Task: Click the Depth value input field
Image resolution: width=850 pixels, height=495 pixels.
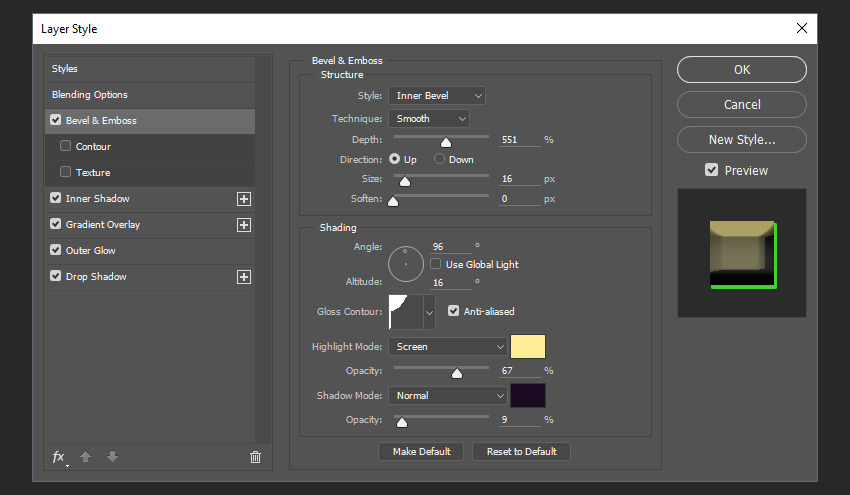Action: [x=519, y=140]
